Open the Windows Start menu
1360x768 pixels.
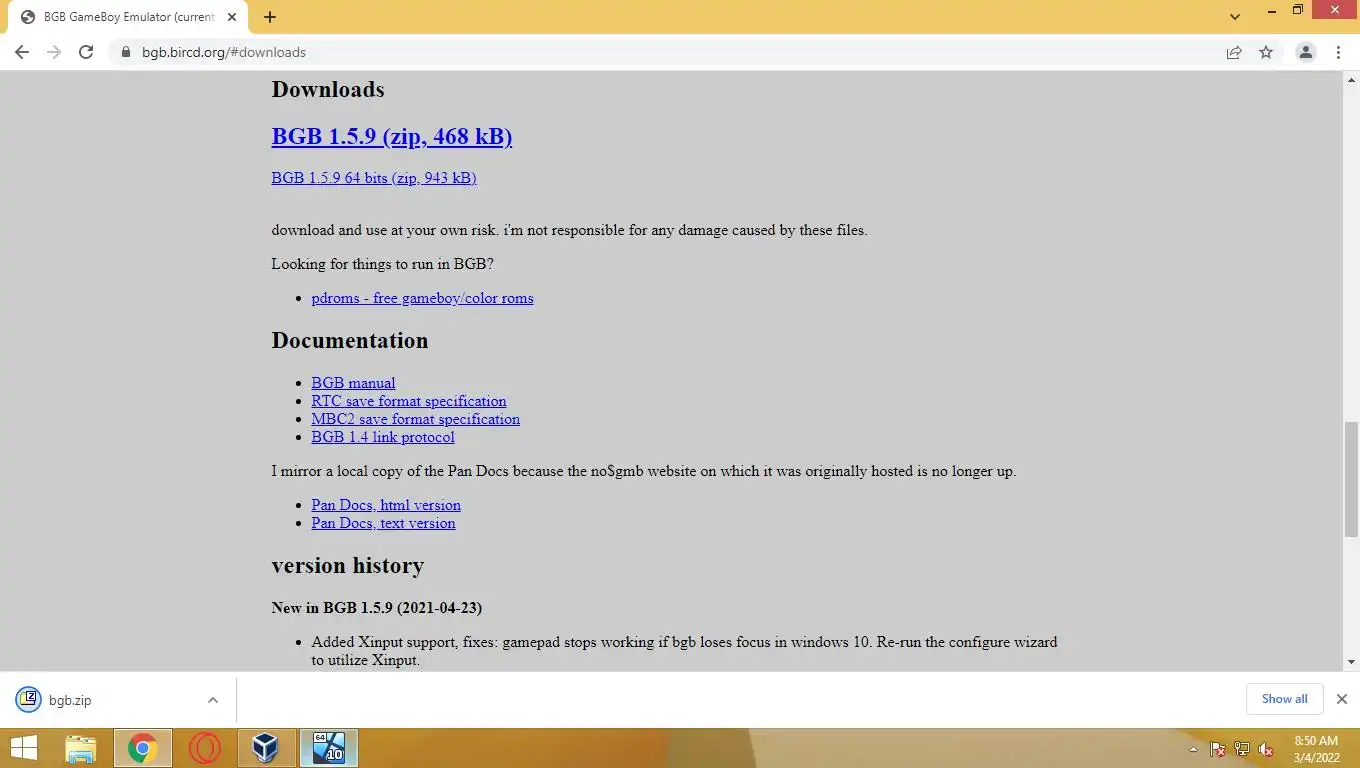(23, 748)
